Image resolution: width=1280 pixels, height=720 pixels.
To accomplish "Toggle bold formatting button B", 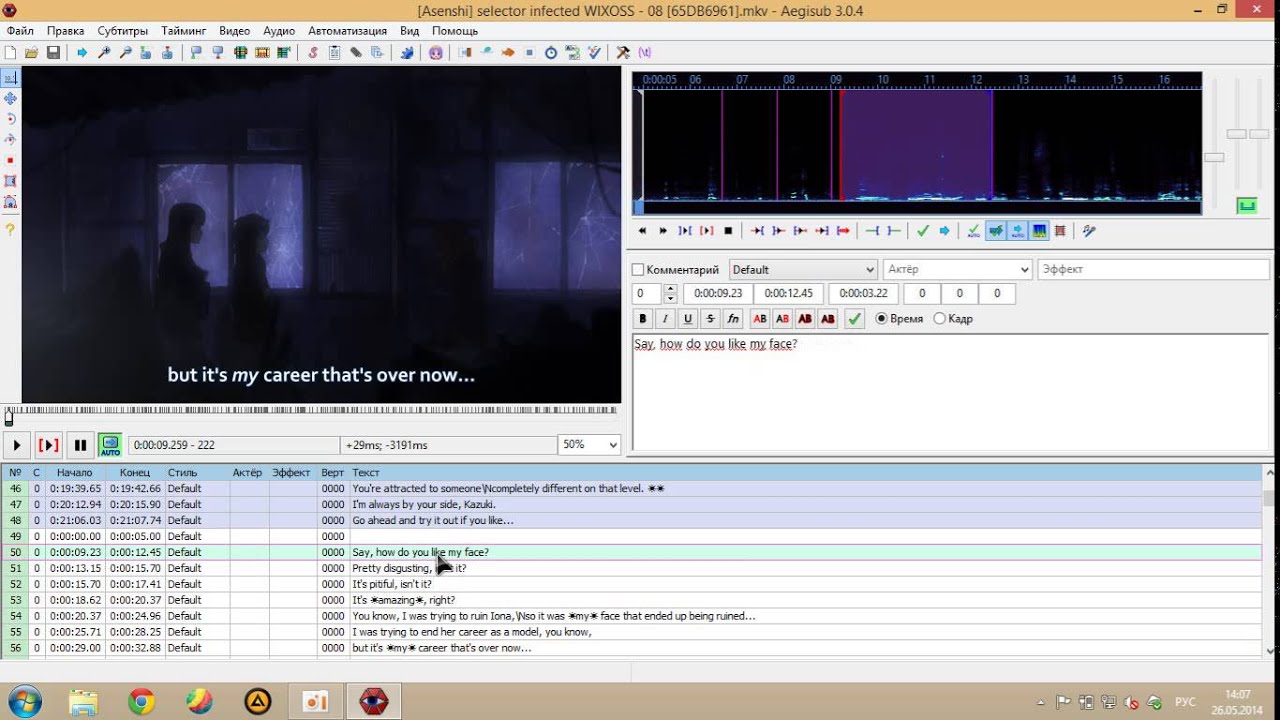I will (643, 319).
